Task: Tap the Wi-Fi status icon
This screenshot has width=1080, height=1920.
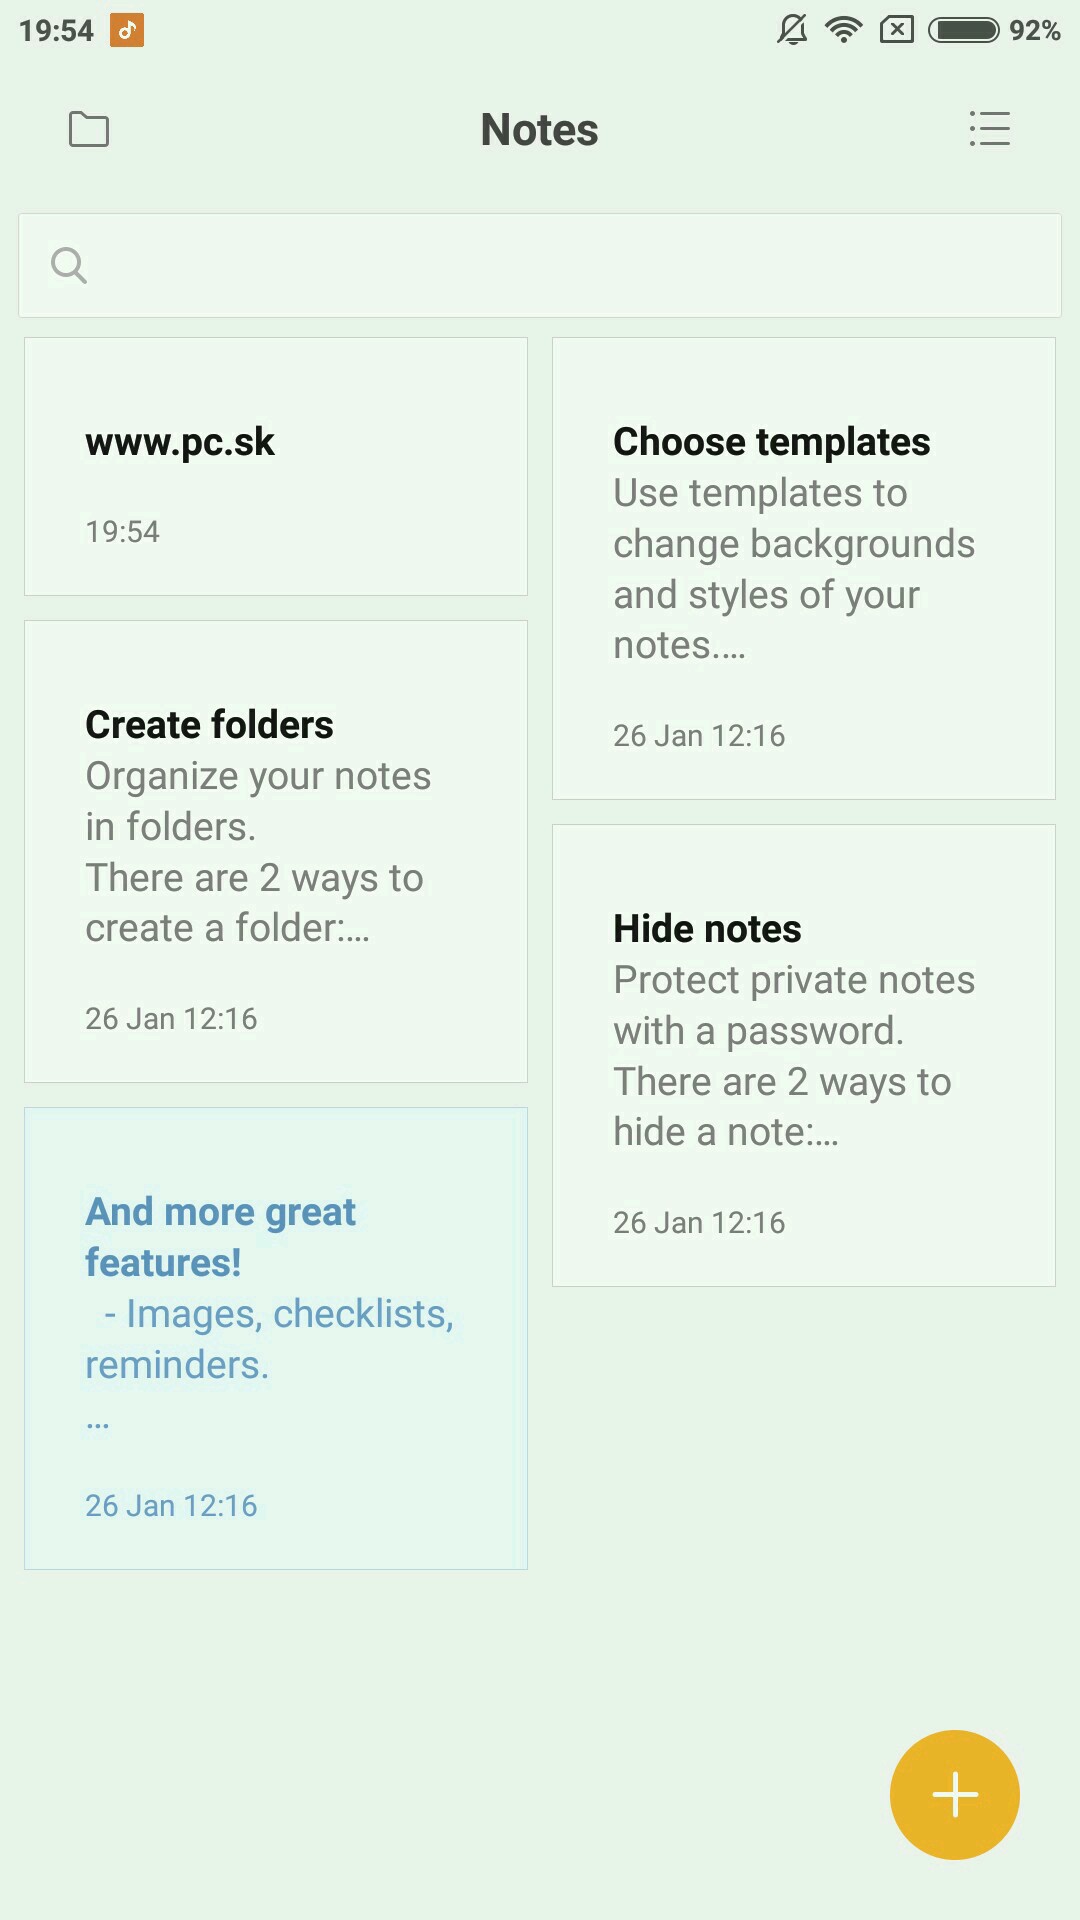Action: [x=844, y=30]
